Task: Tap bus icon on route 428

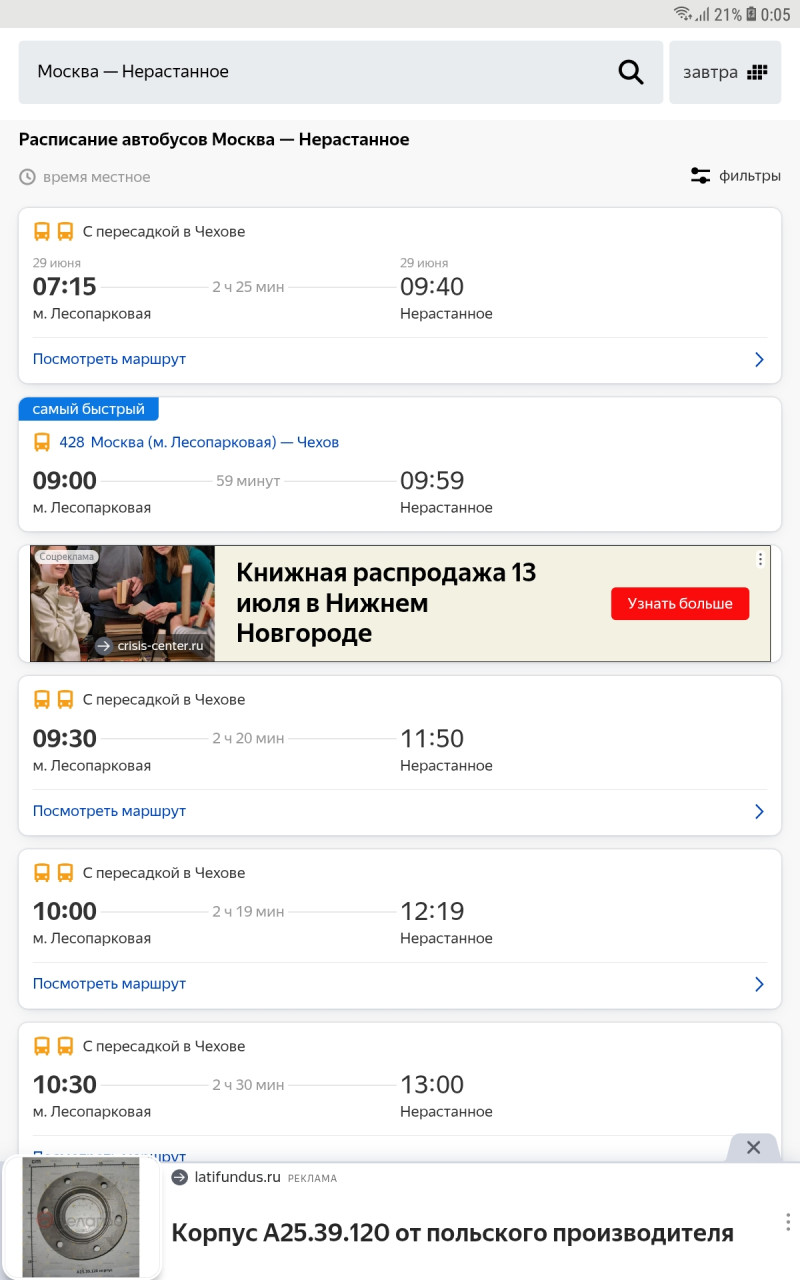Action: click(x=42, y=442)
